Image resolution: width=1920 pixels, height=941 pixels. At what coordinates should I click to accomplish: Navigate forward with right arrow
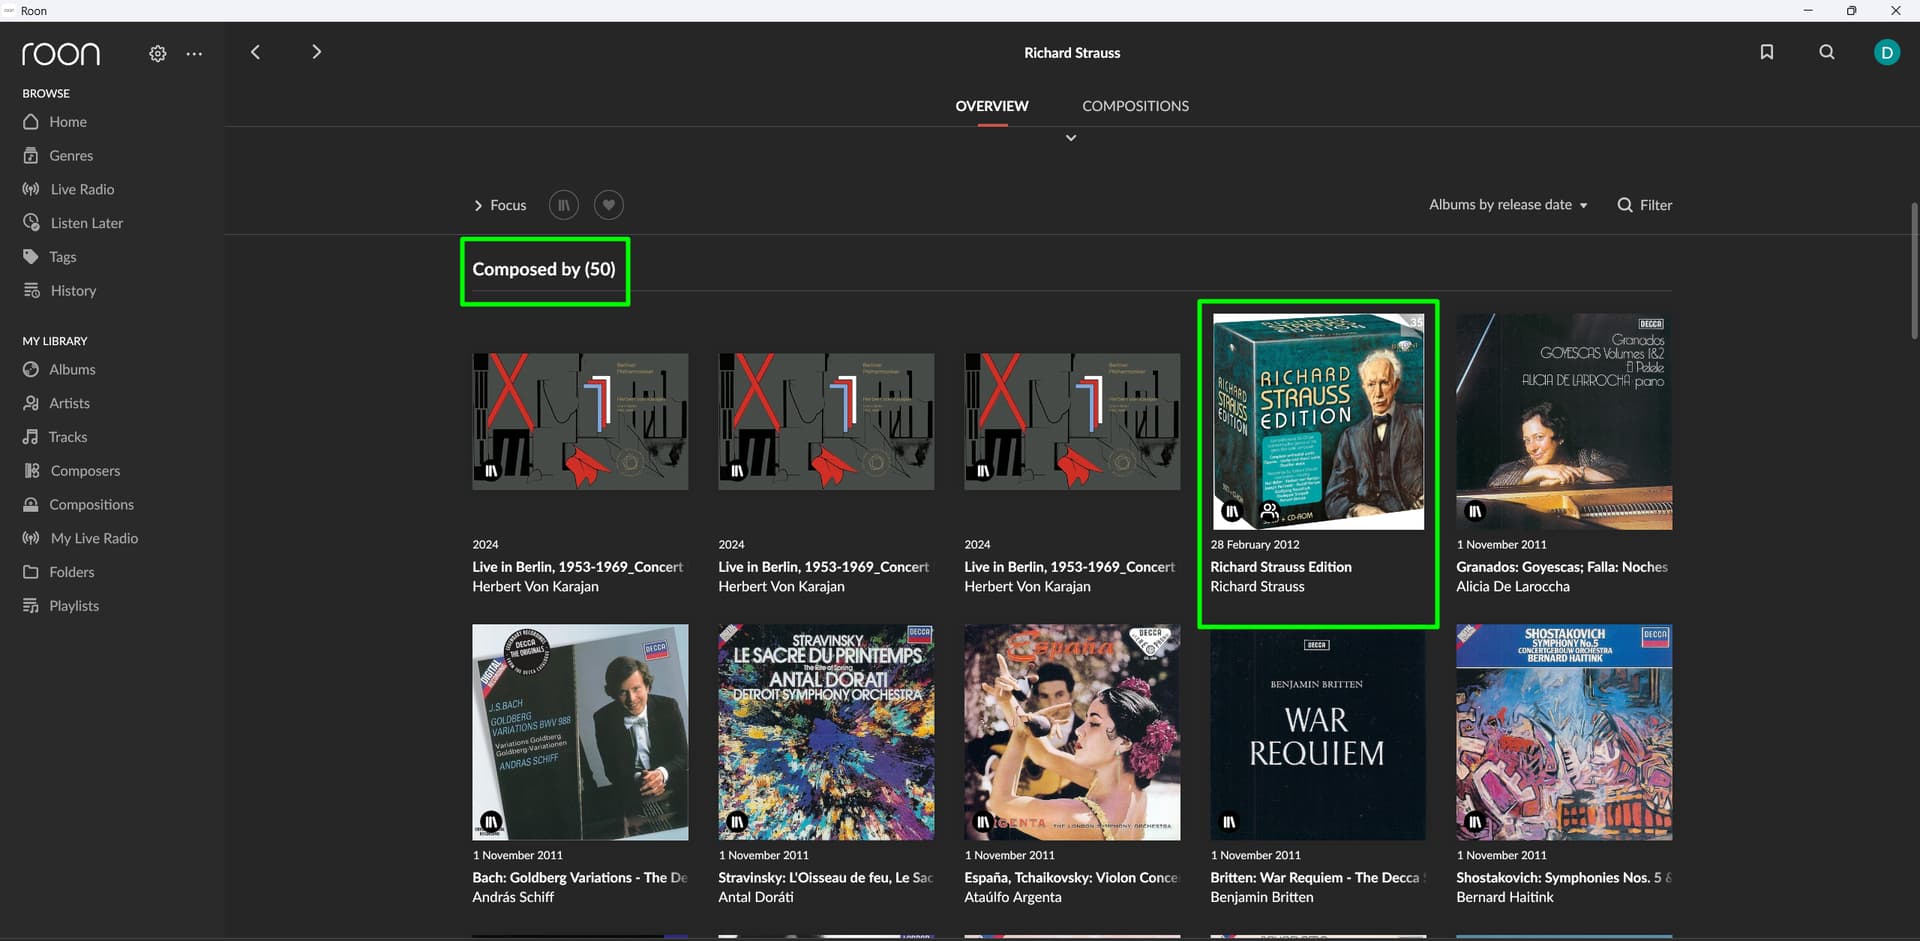[316, 52]
